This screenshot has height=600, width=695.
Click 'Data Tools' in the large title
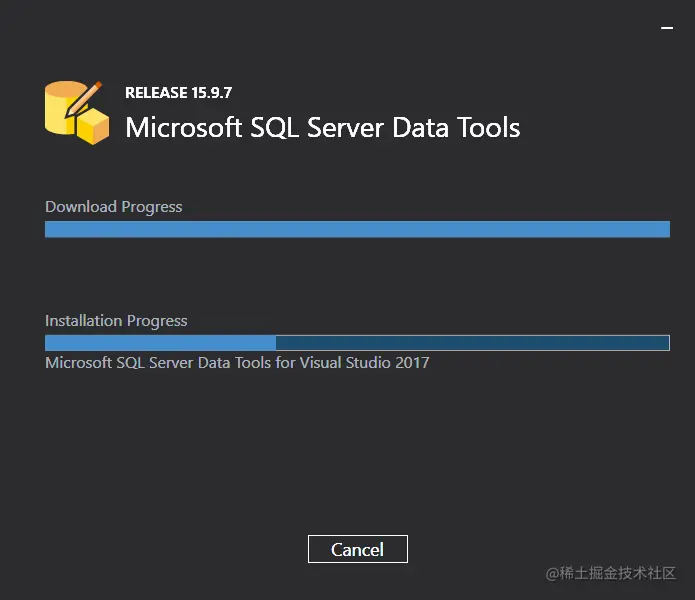click(x=456, y=128)
